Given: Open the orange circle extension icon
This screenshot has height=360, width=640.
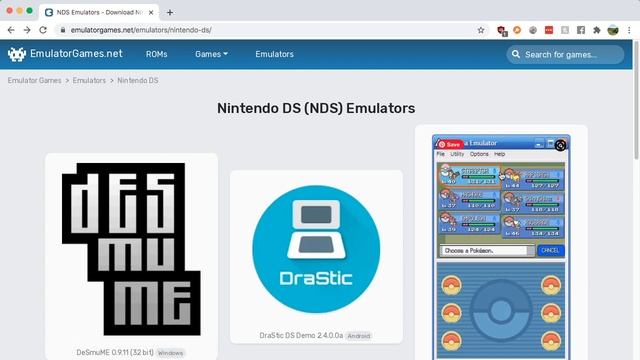Looking at the screenshot, I should coord(517,30).
